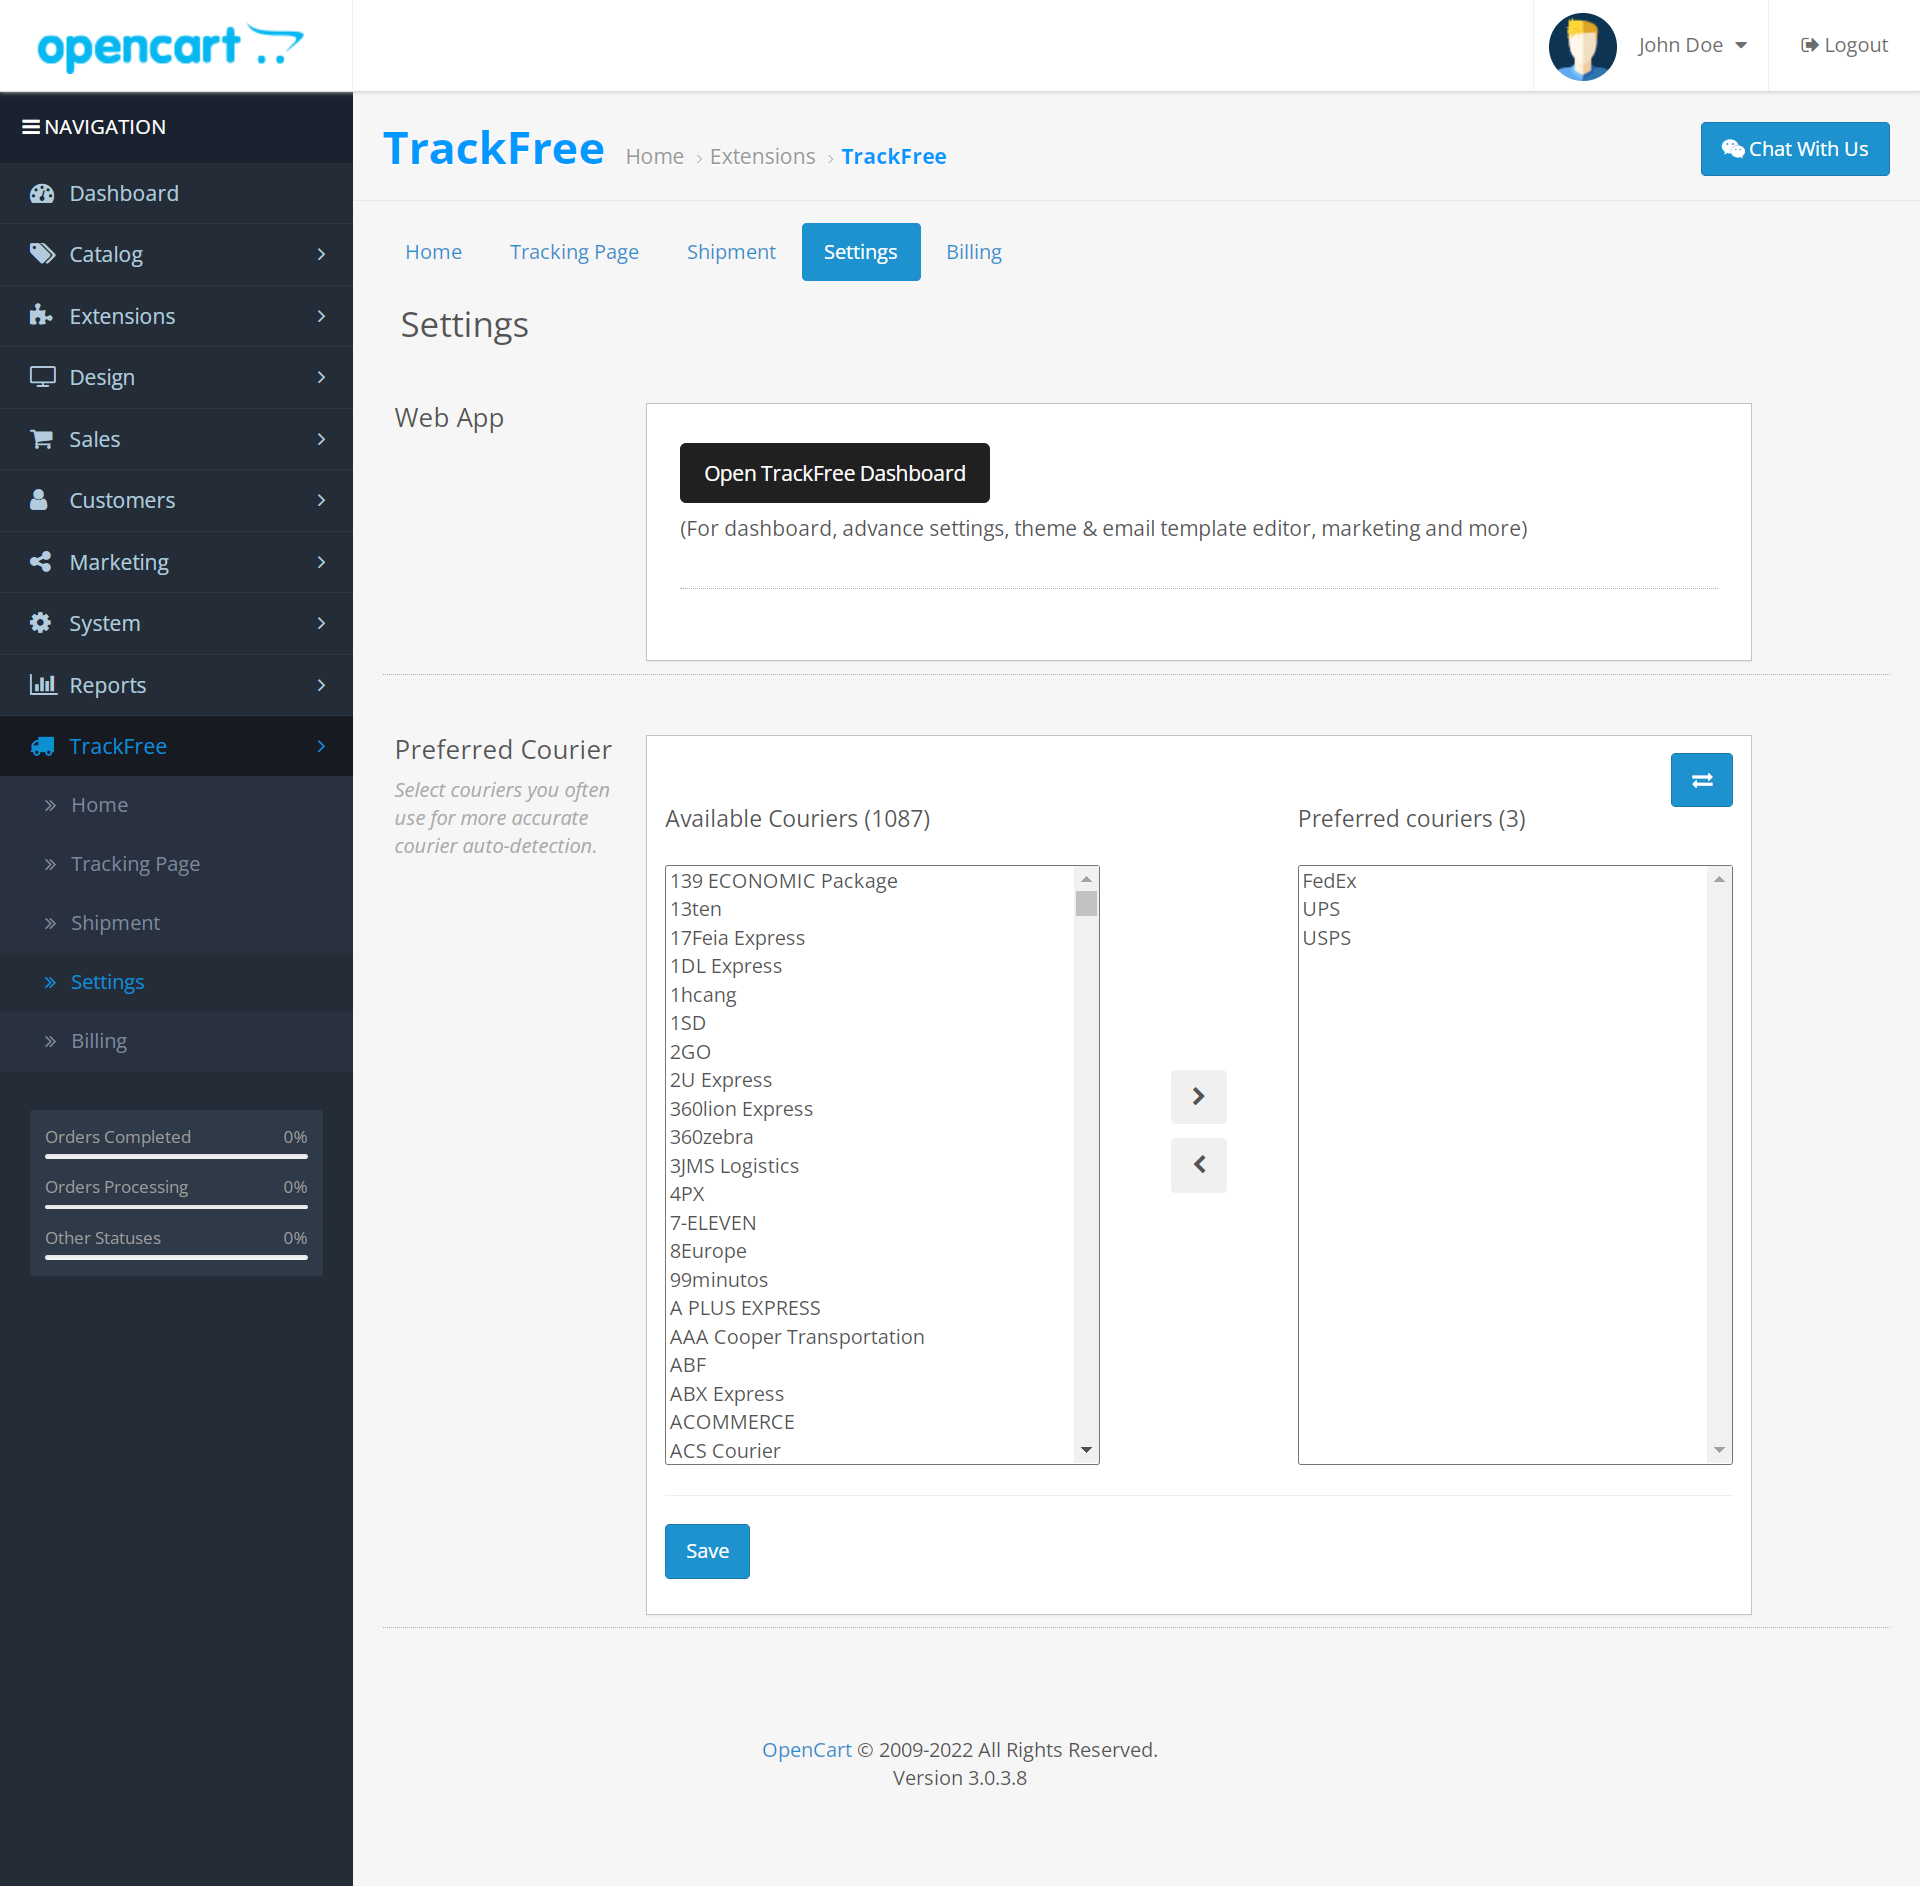
Task: Expand the Design menu chevron
Action: pyautogui.click(x=321, y=377)
